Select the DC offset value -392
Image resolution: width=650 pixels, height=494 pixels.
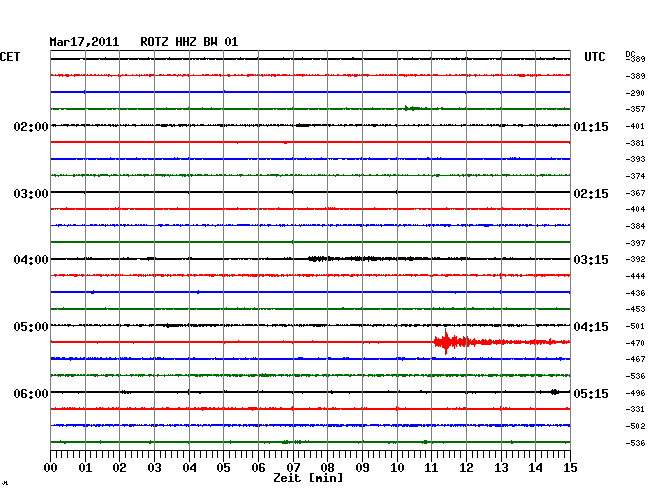point(635,259)
